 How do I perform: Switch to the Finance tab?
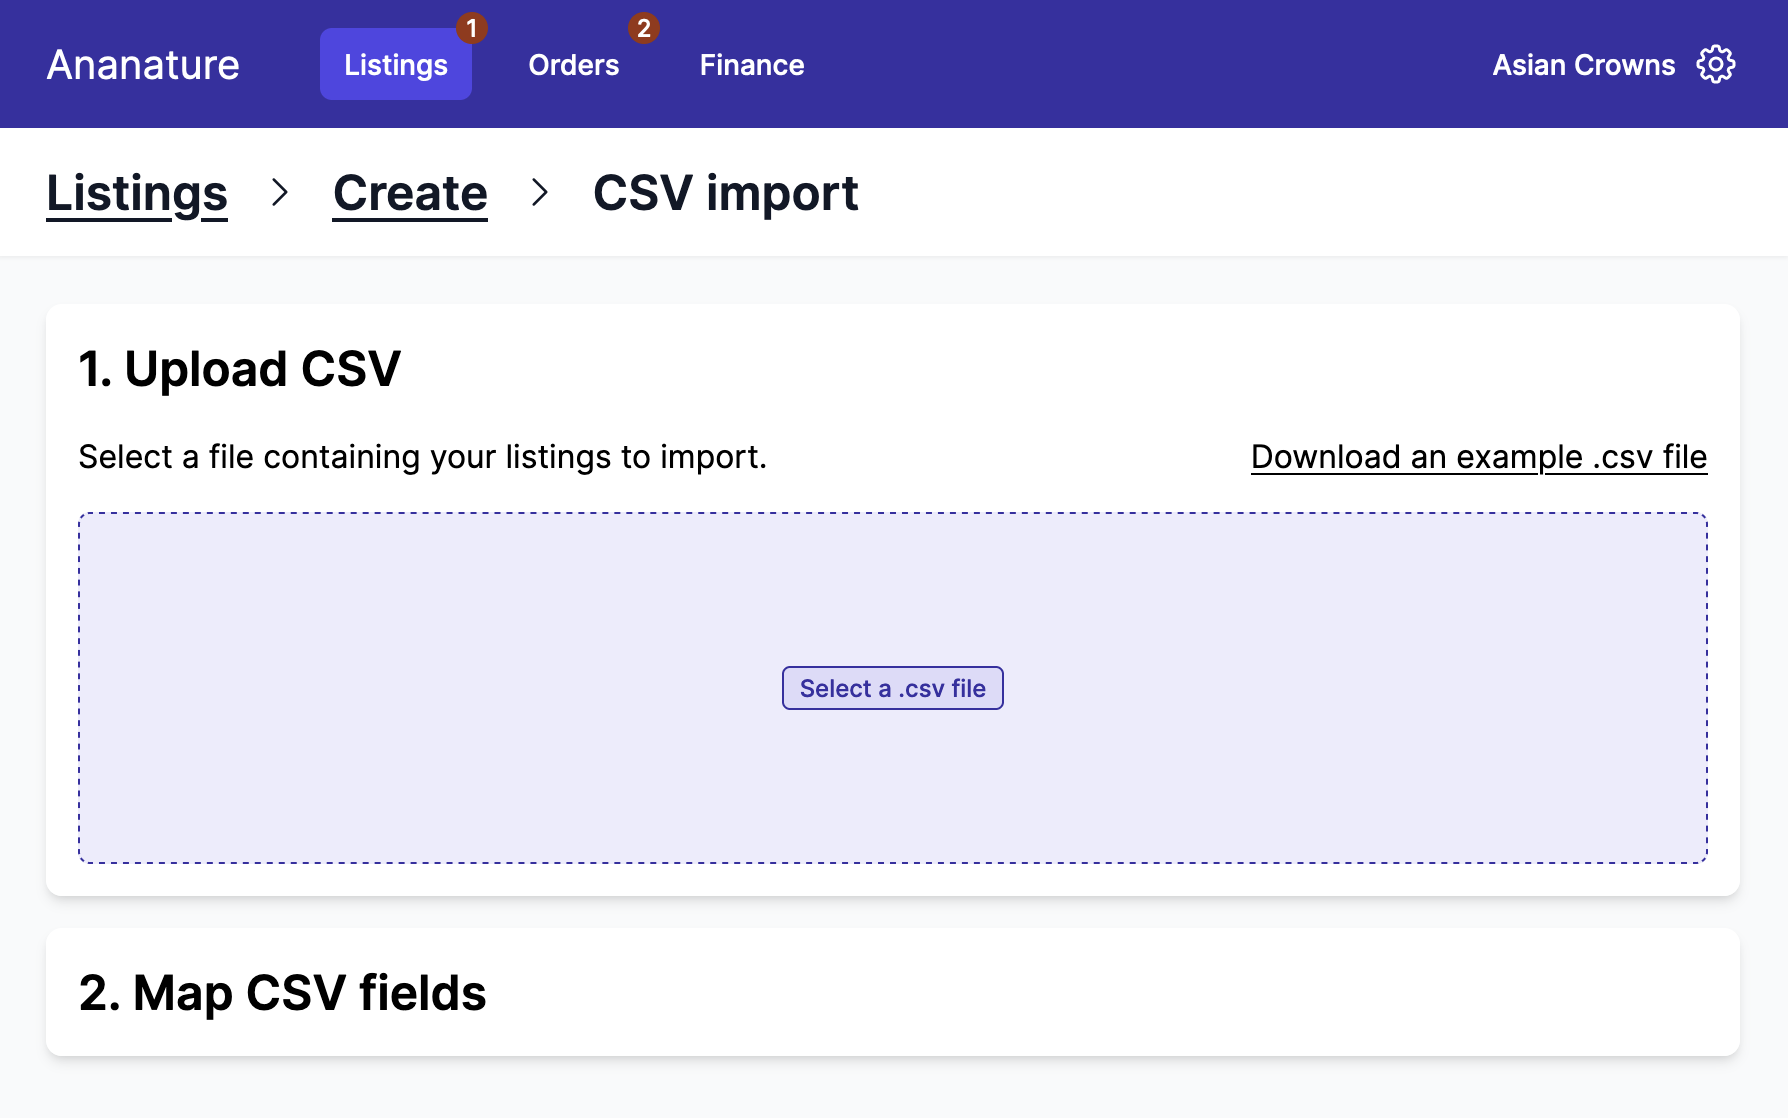(751, 65)
